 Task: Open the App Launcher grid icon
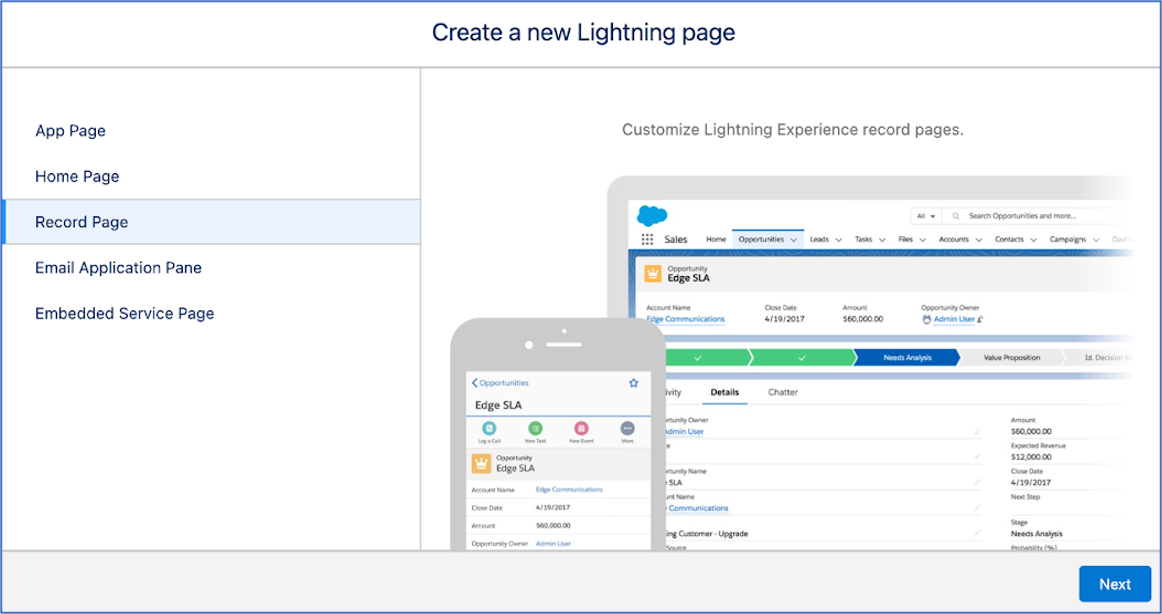[x=647, y=238]
